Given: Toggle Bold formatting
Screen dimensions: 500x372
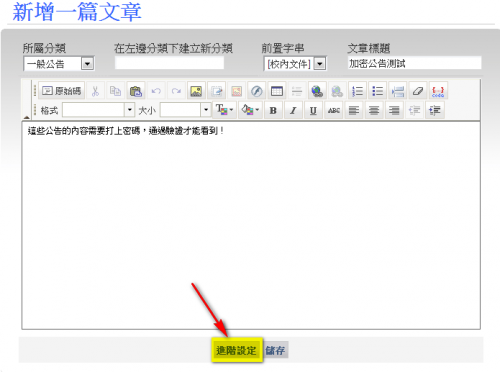Looking at the screenshot, I should click(x=273, y=110).
